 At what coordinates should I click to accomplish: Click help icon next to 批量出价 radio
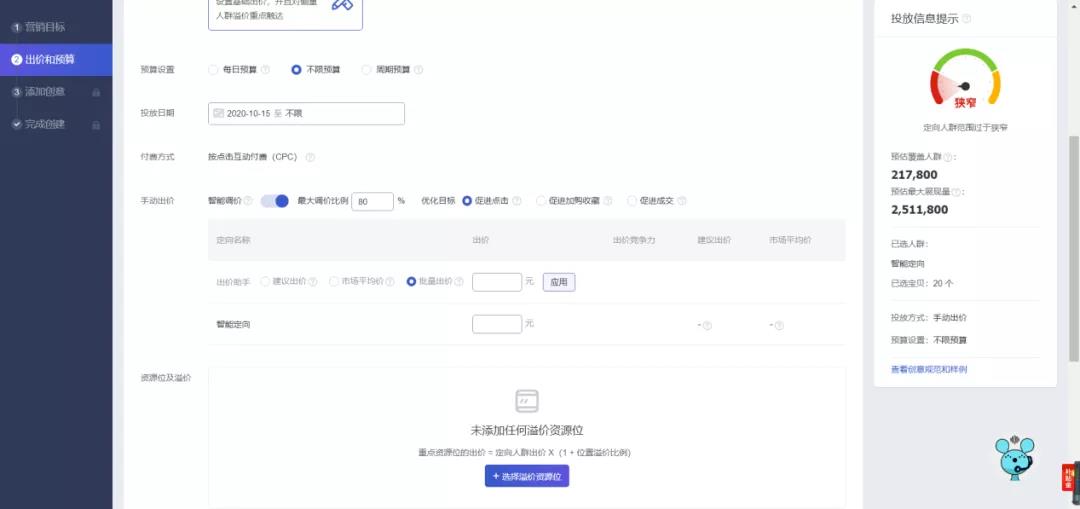click(459, 282)
